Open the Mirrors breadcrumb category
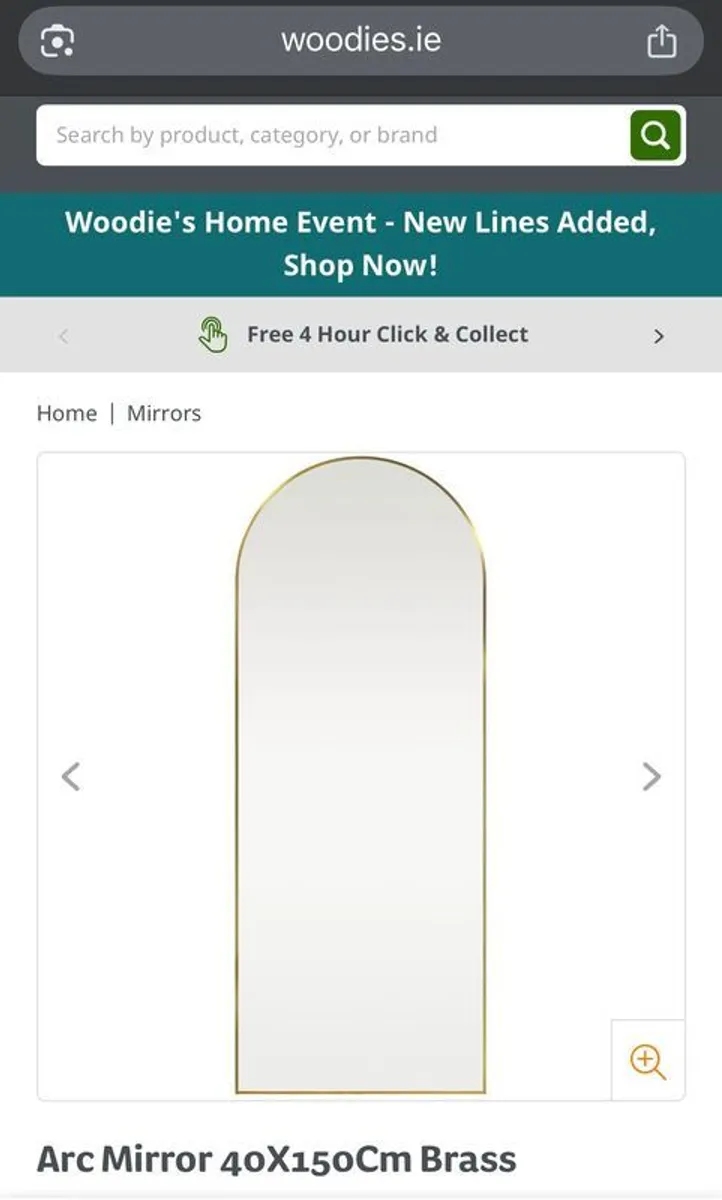 pos(164,413)
